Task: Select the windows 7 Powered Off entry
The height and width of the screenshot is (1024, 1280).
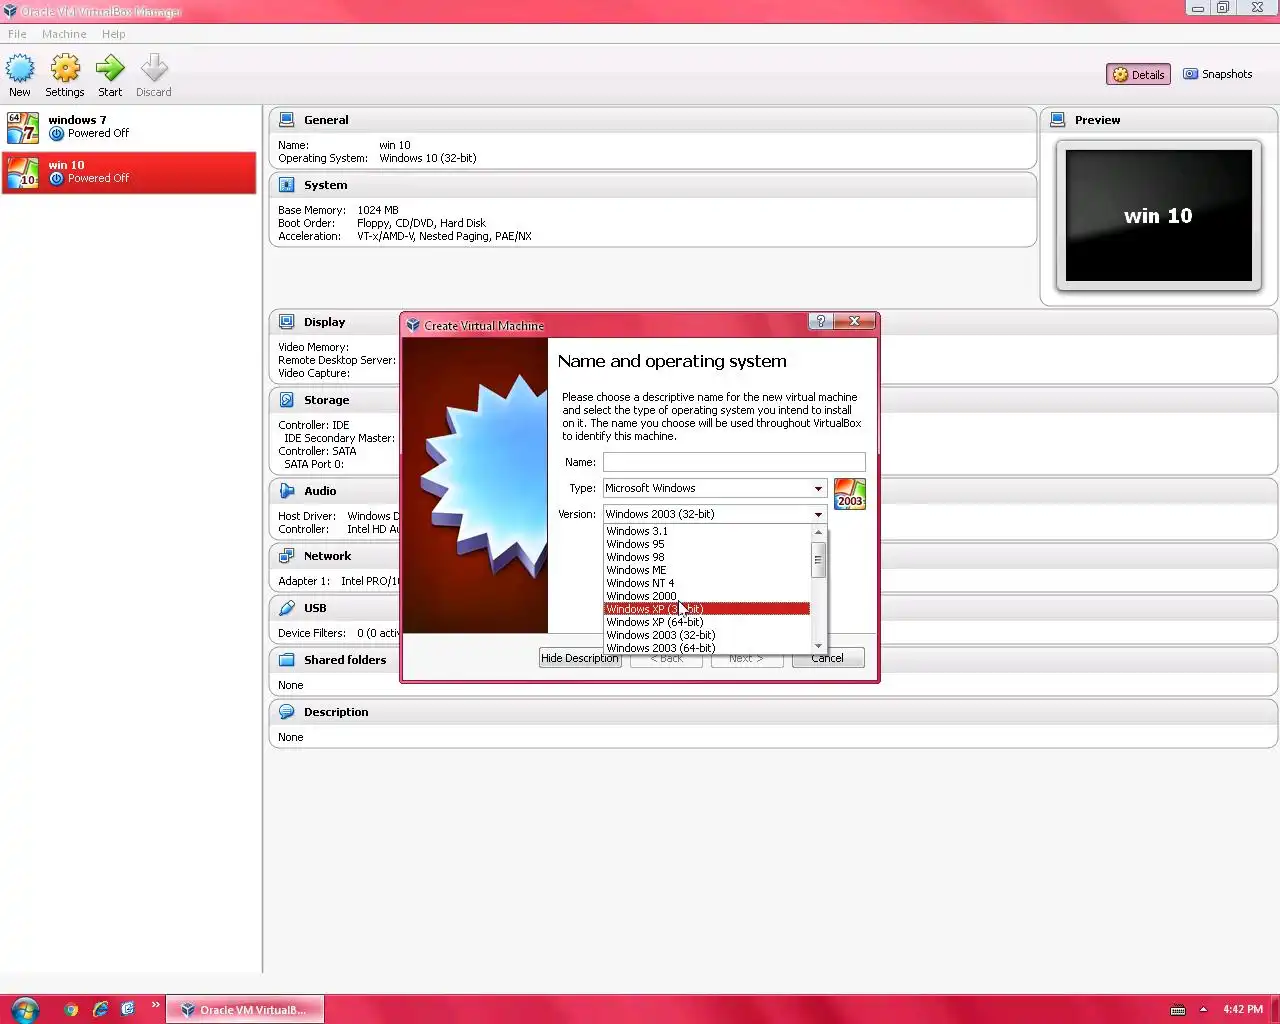Action: [129, 127]
